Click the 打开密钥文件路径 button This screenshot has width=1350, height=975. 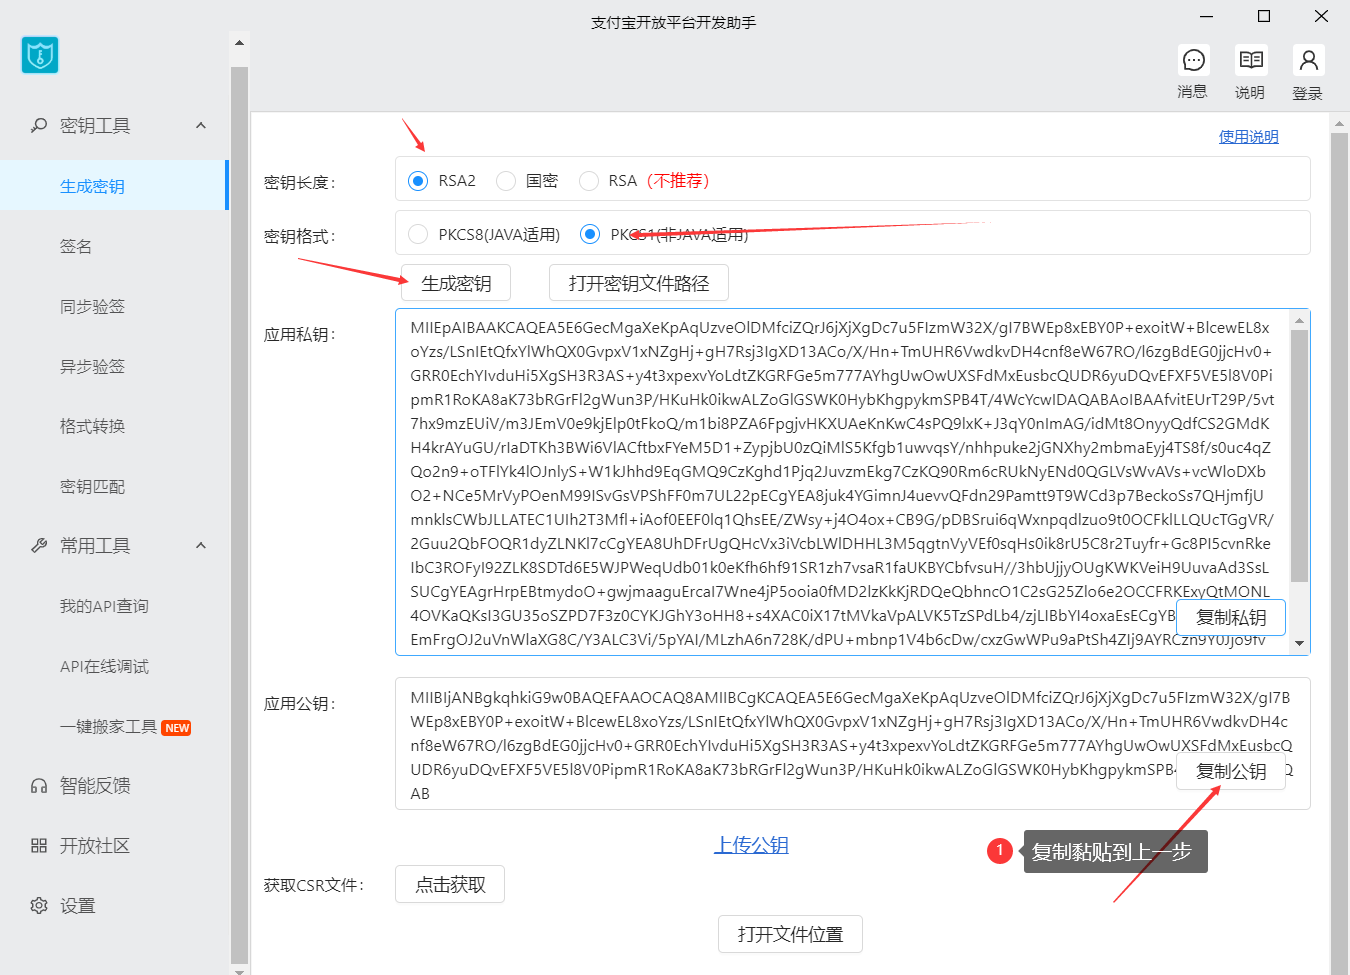click(639, 283)
